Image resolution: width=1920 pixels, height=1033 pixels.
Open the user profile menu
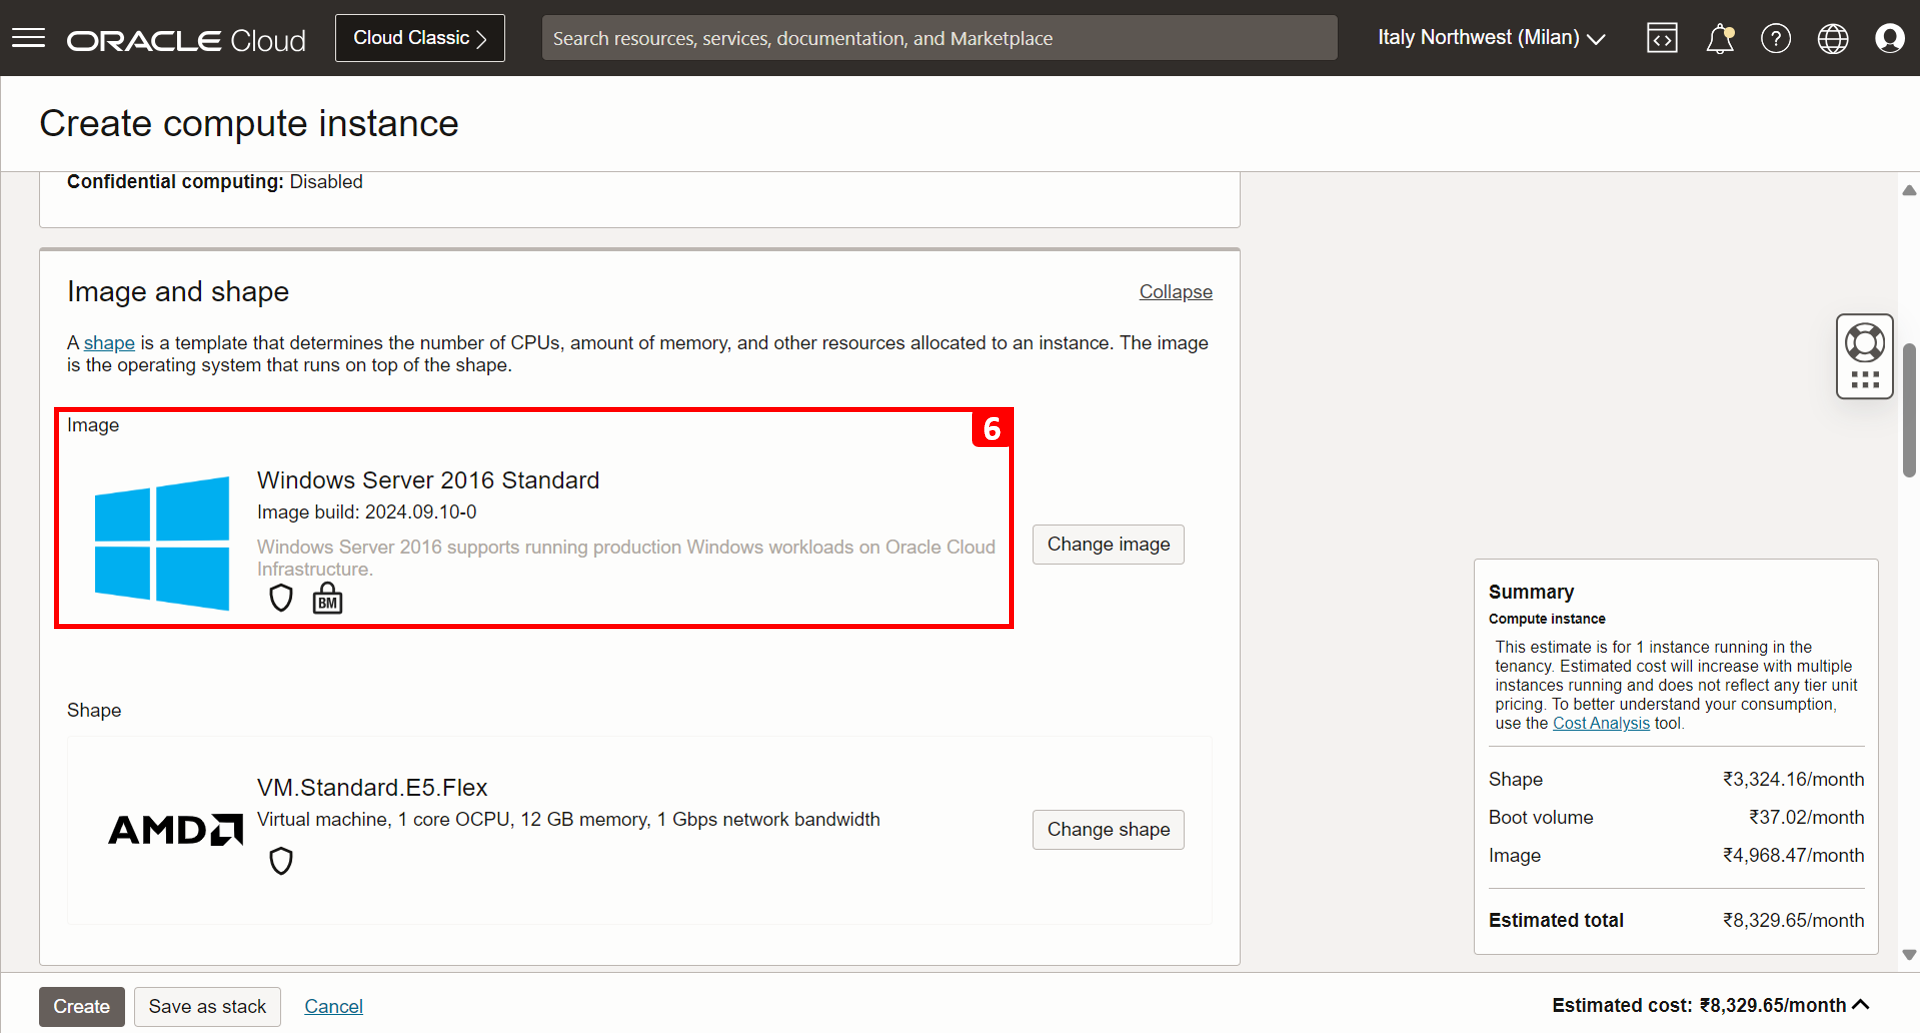pos(1890,38)
